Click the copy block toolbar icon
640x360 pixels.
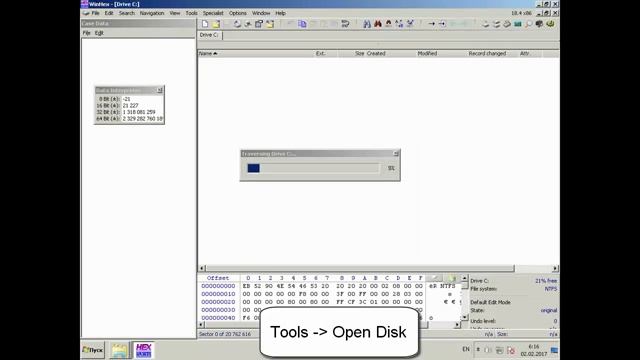coord(302,24)
